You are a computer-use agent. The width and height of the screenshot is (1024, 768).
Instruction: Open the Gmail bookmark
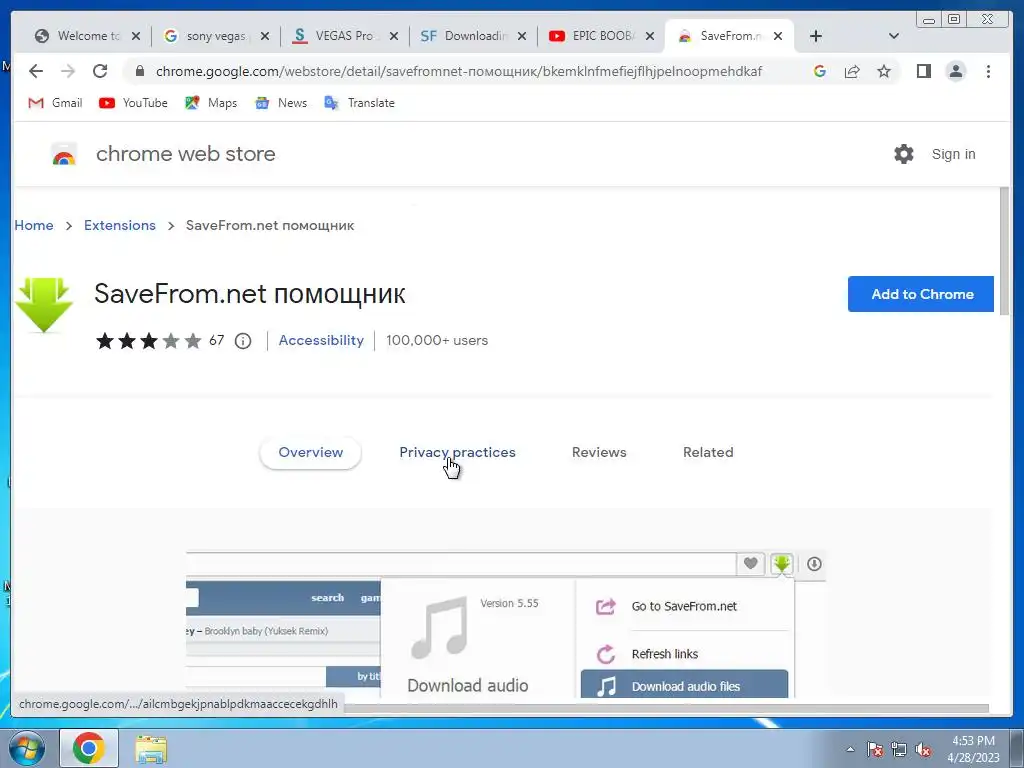(x=56, y=103)
